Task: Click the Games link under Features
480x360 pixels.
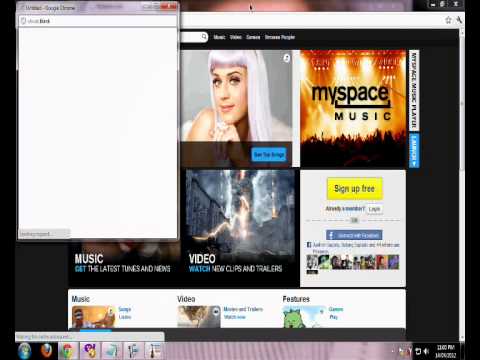Action: 336,309
